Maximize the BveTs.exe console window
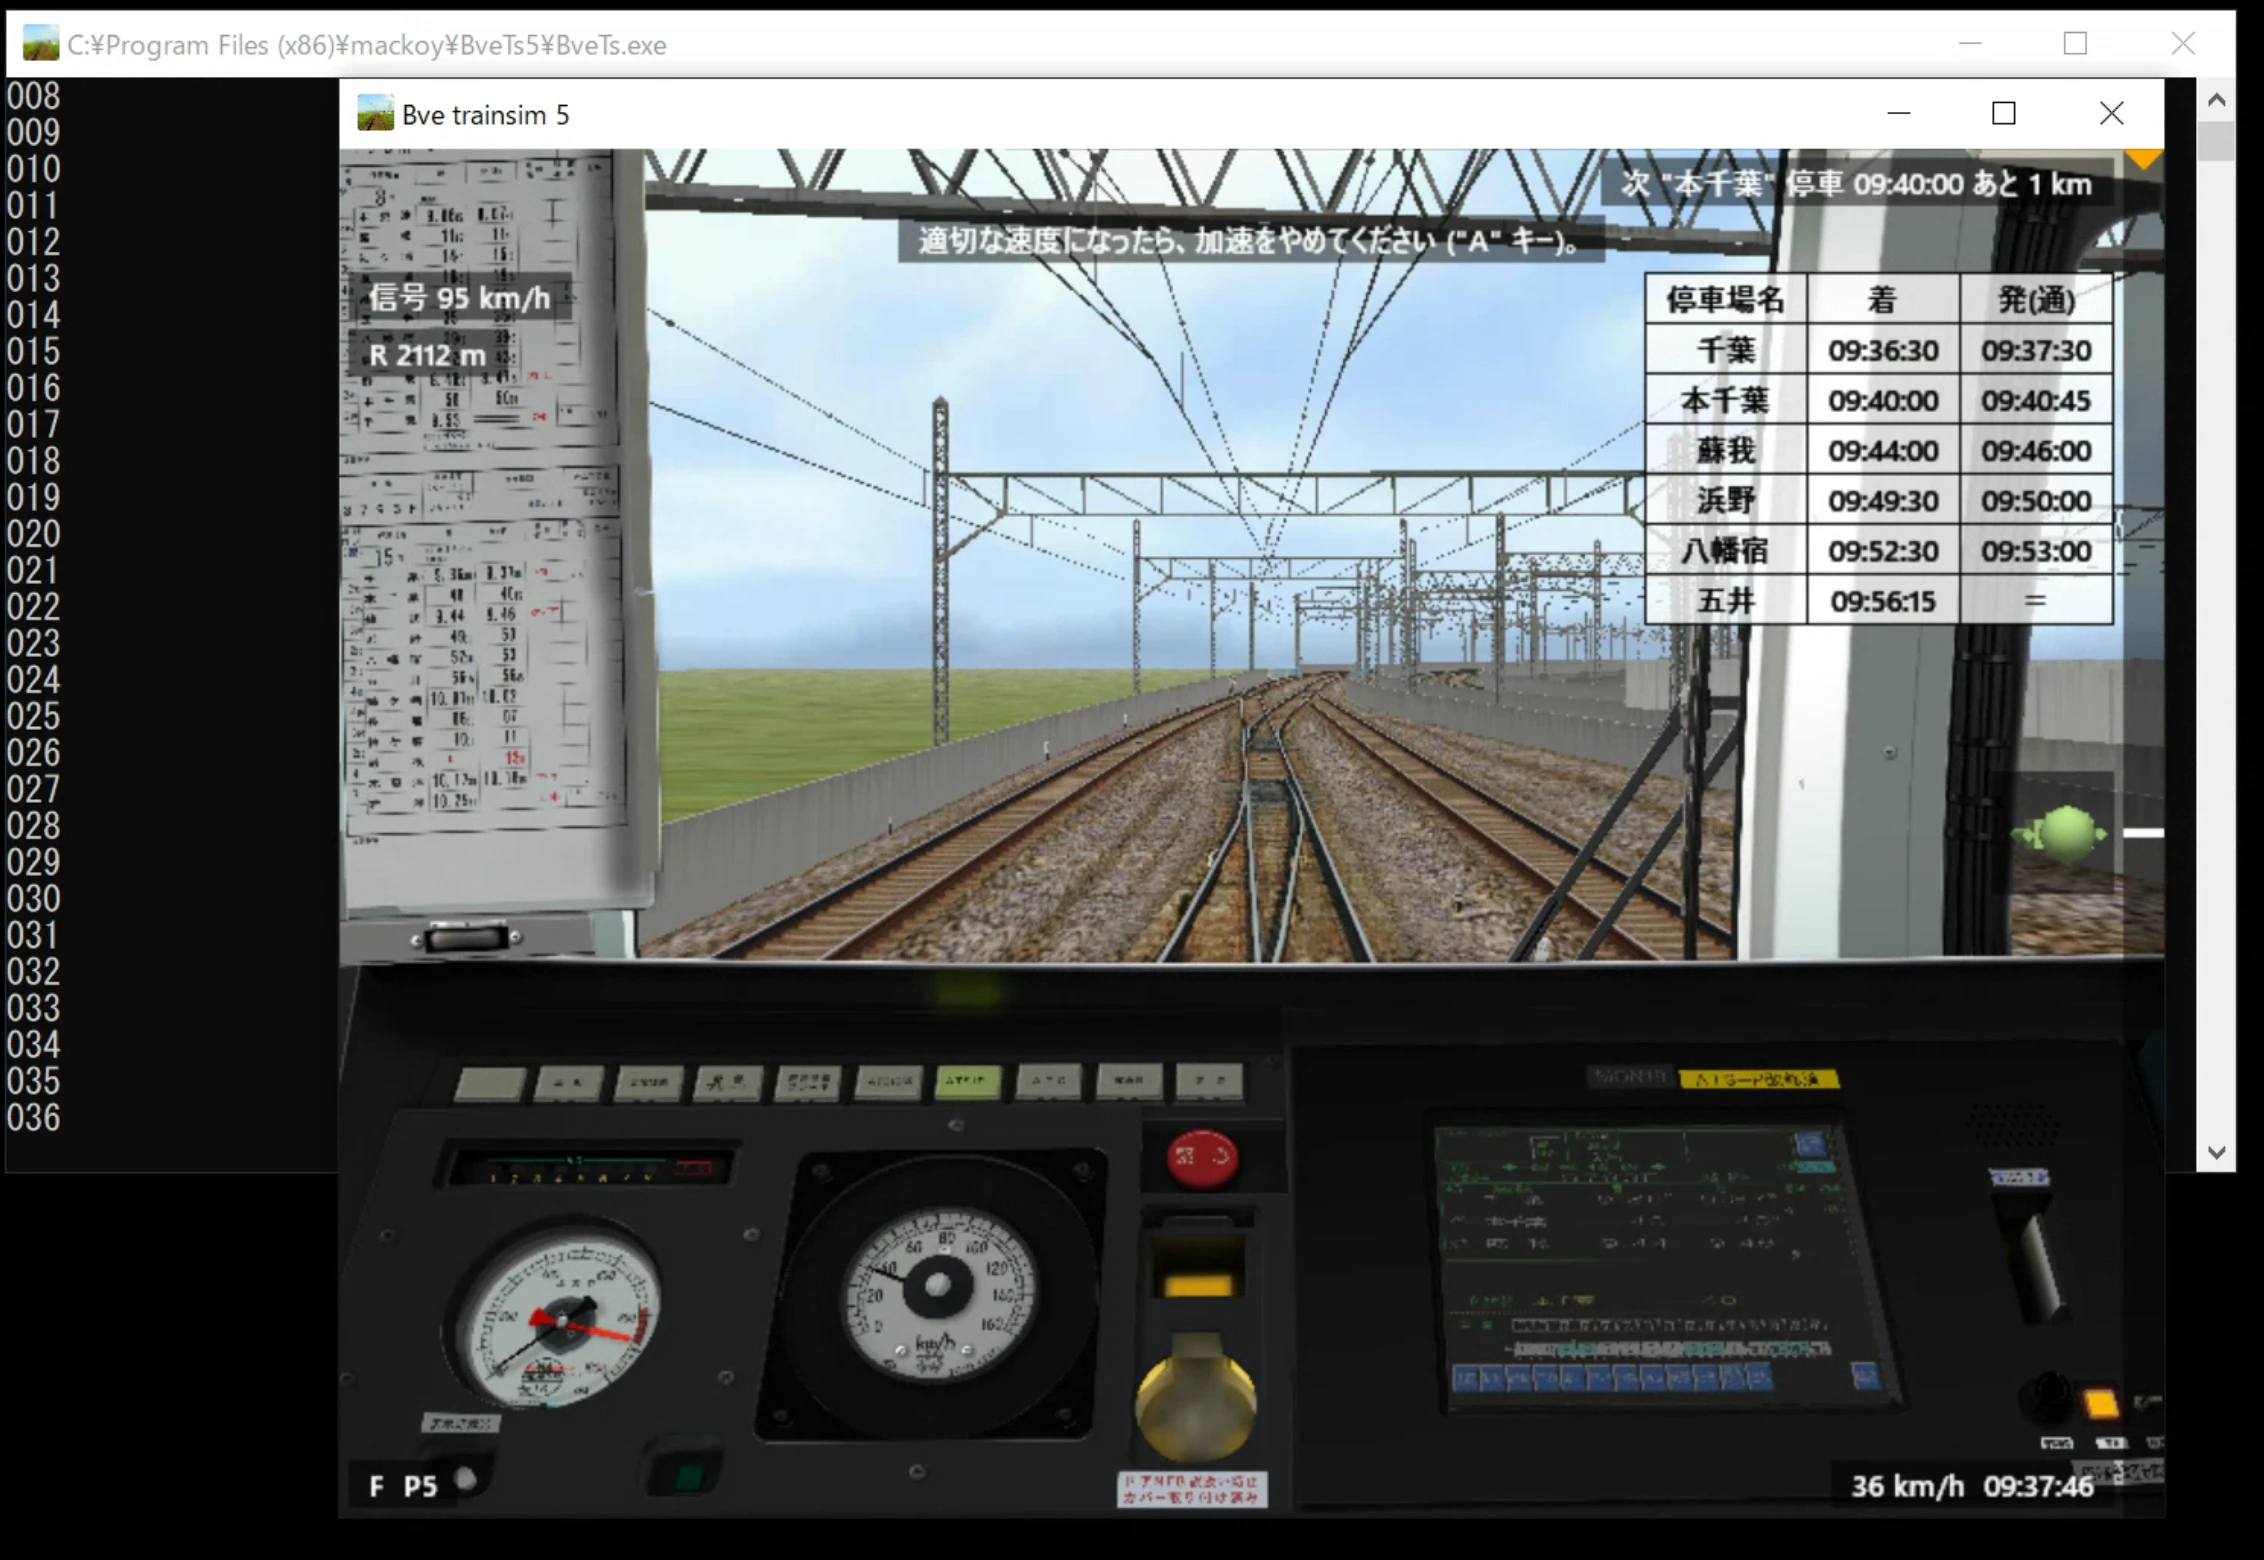The height and width of the screenshot is (1560, 2264). point(2075,43)
